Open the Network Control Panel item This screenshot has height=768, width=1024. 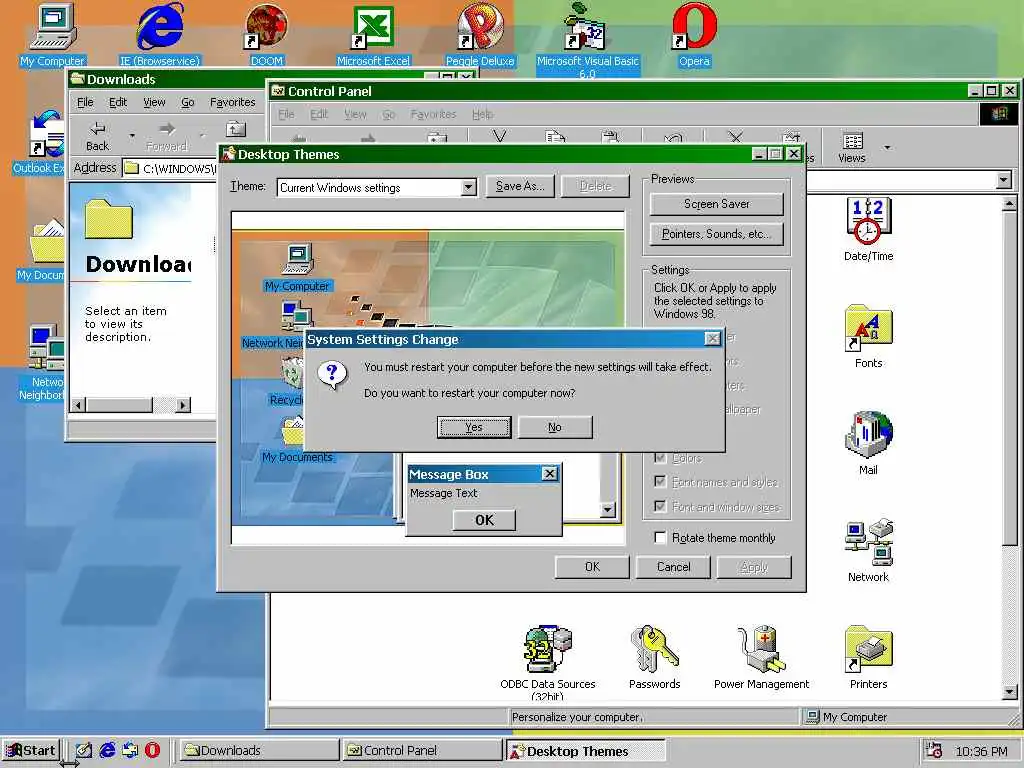point(868,550)
